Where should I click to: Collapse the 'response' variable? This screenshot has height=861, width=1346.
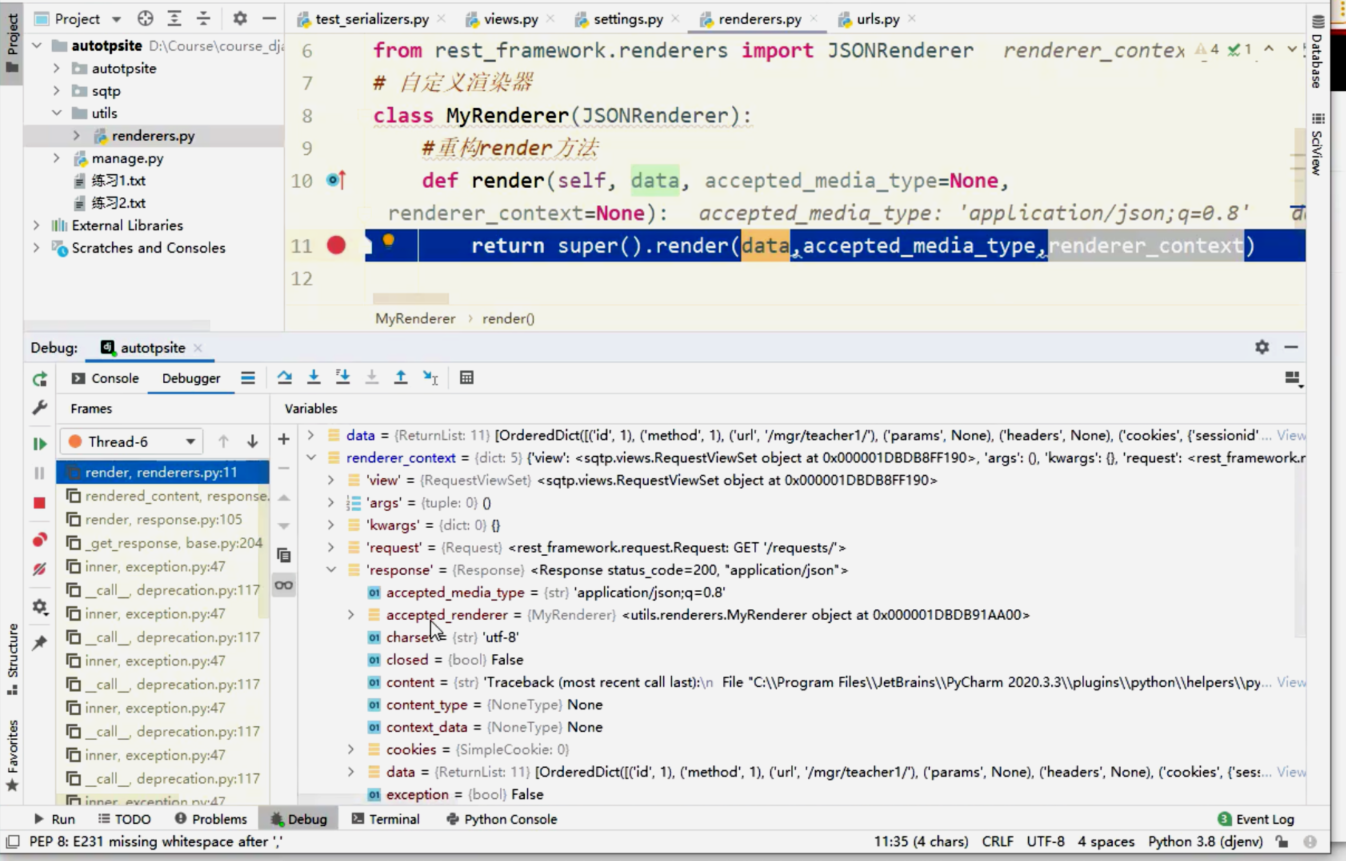[x=331, y=570]
